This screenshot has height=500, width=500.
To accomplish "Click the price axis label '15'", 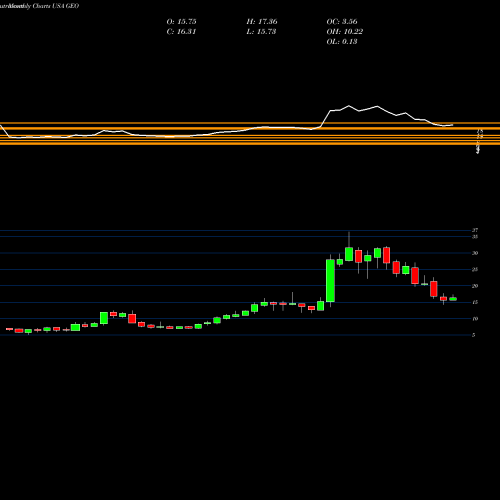I will (475, 302).
